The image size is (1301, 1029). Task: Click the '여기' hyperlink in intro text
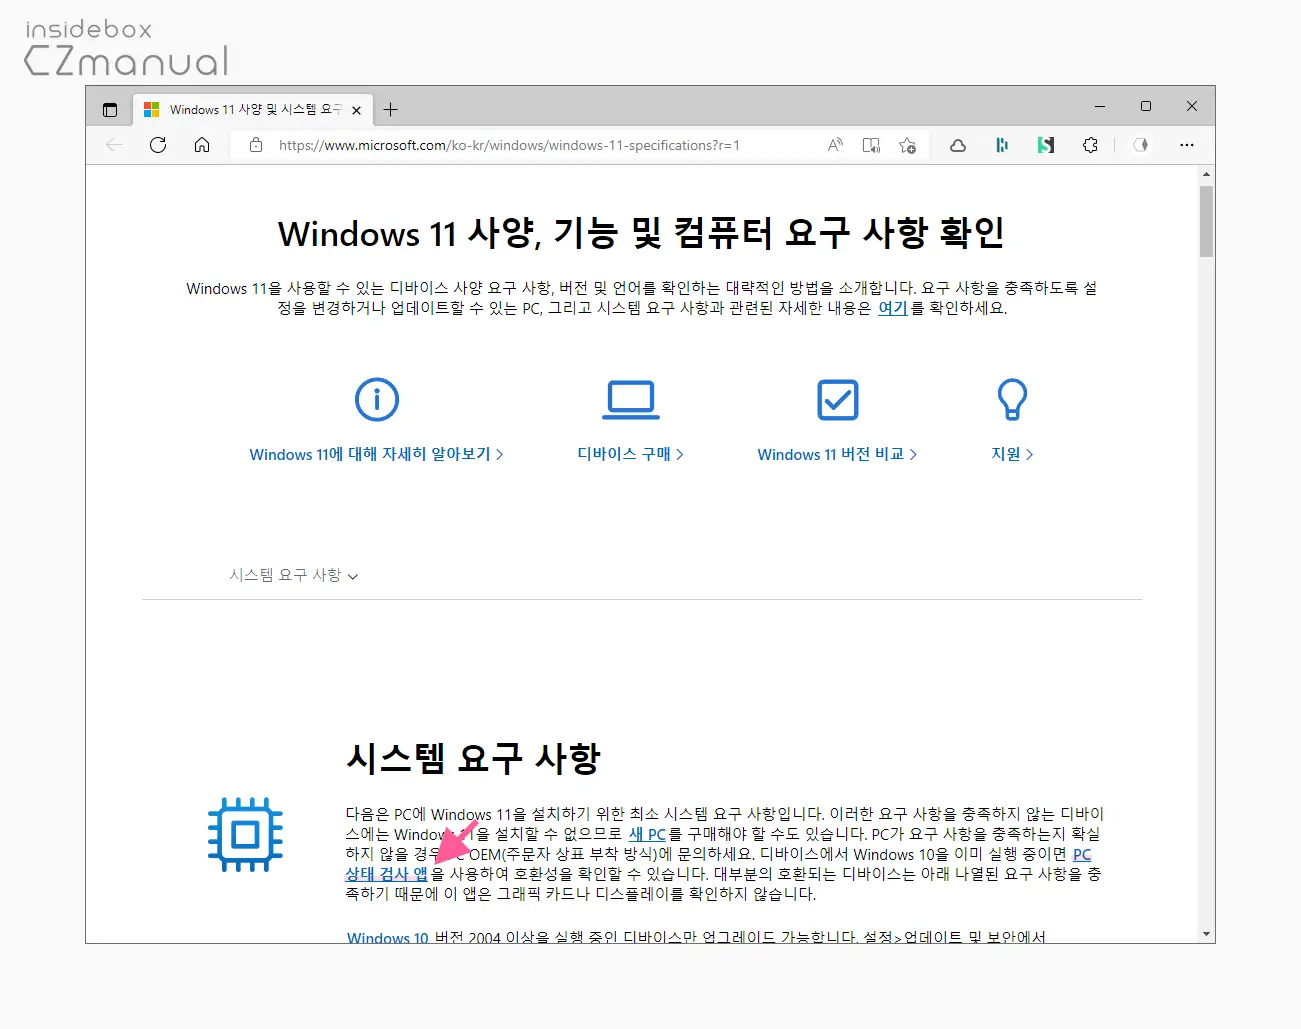(892, 308)
